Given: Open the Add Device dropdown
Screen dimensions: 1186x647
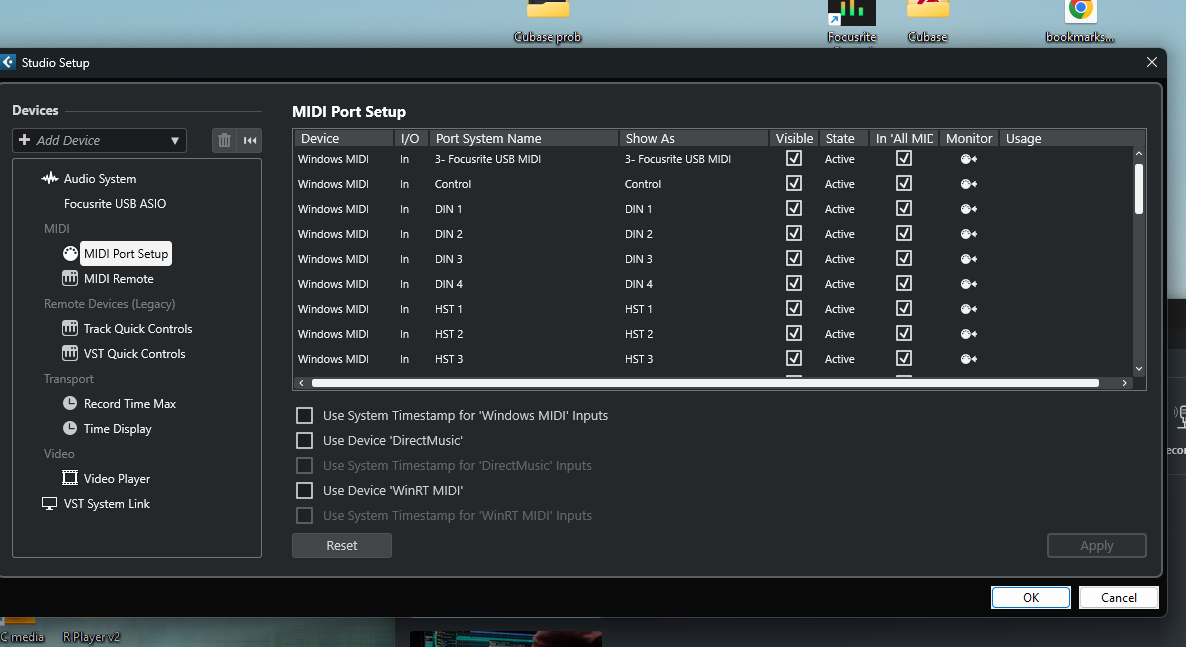Looking at the screenshot, I should [99, 140].
